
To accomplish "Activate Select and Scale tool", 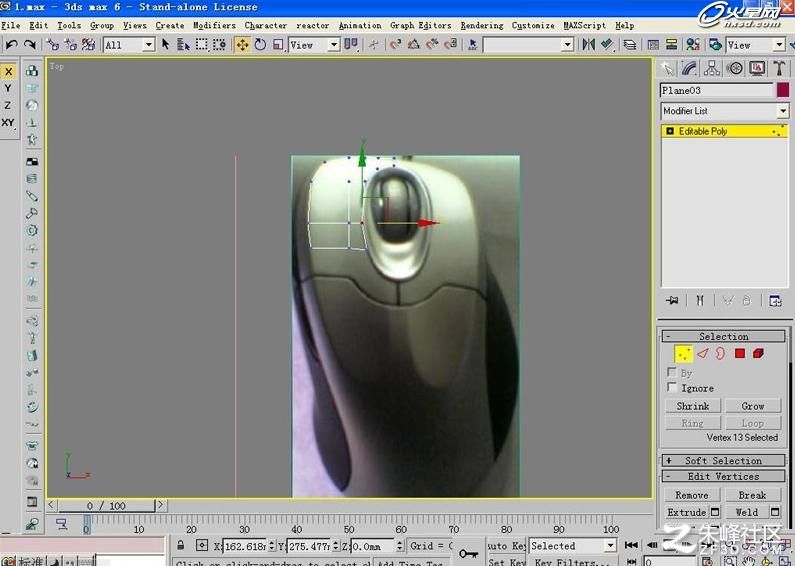I will [278, 45].
